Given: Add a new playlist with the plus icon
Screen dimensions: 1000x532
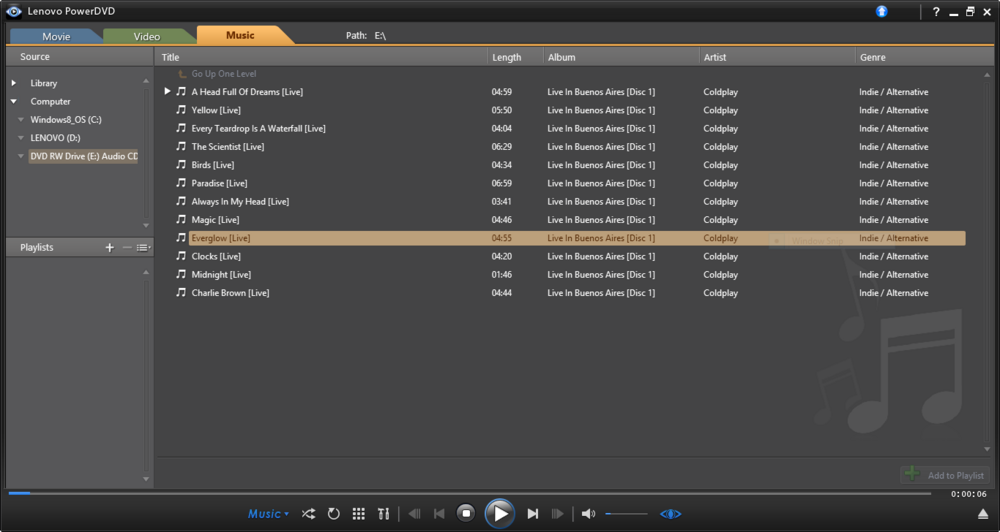Looking at the screenshot, I should [110, 248].
